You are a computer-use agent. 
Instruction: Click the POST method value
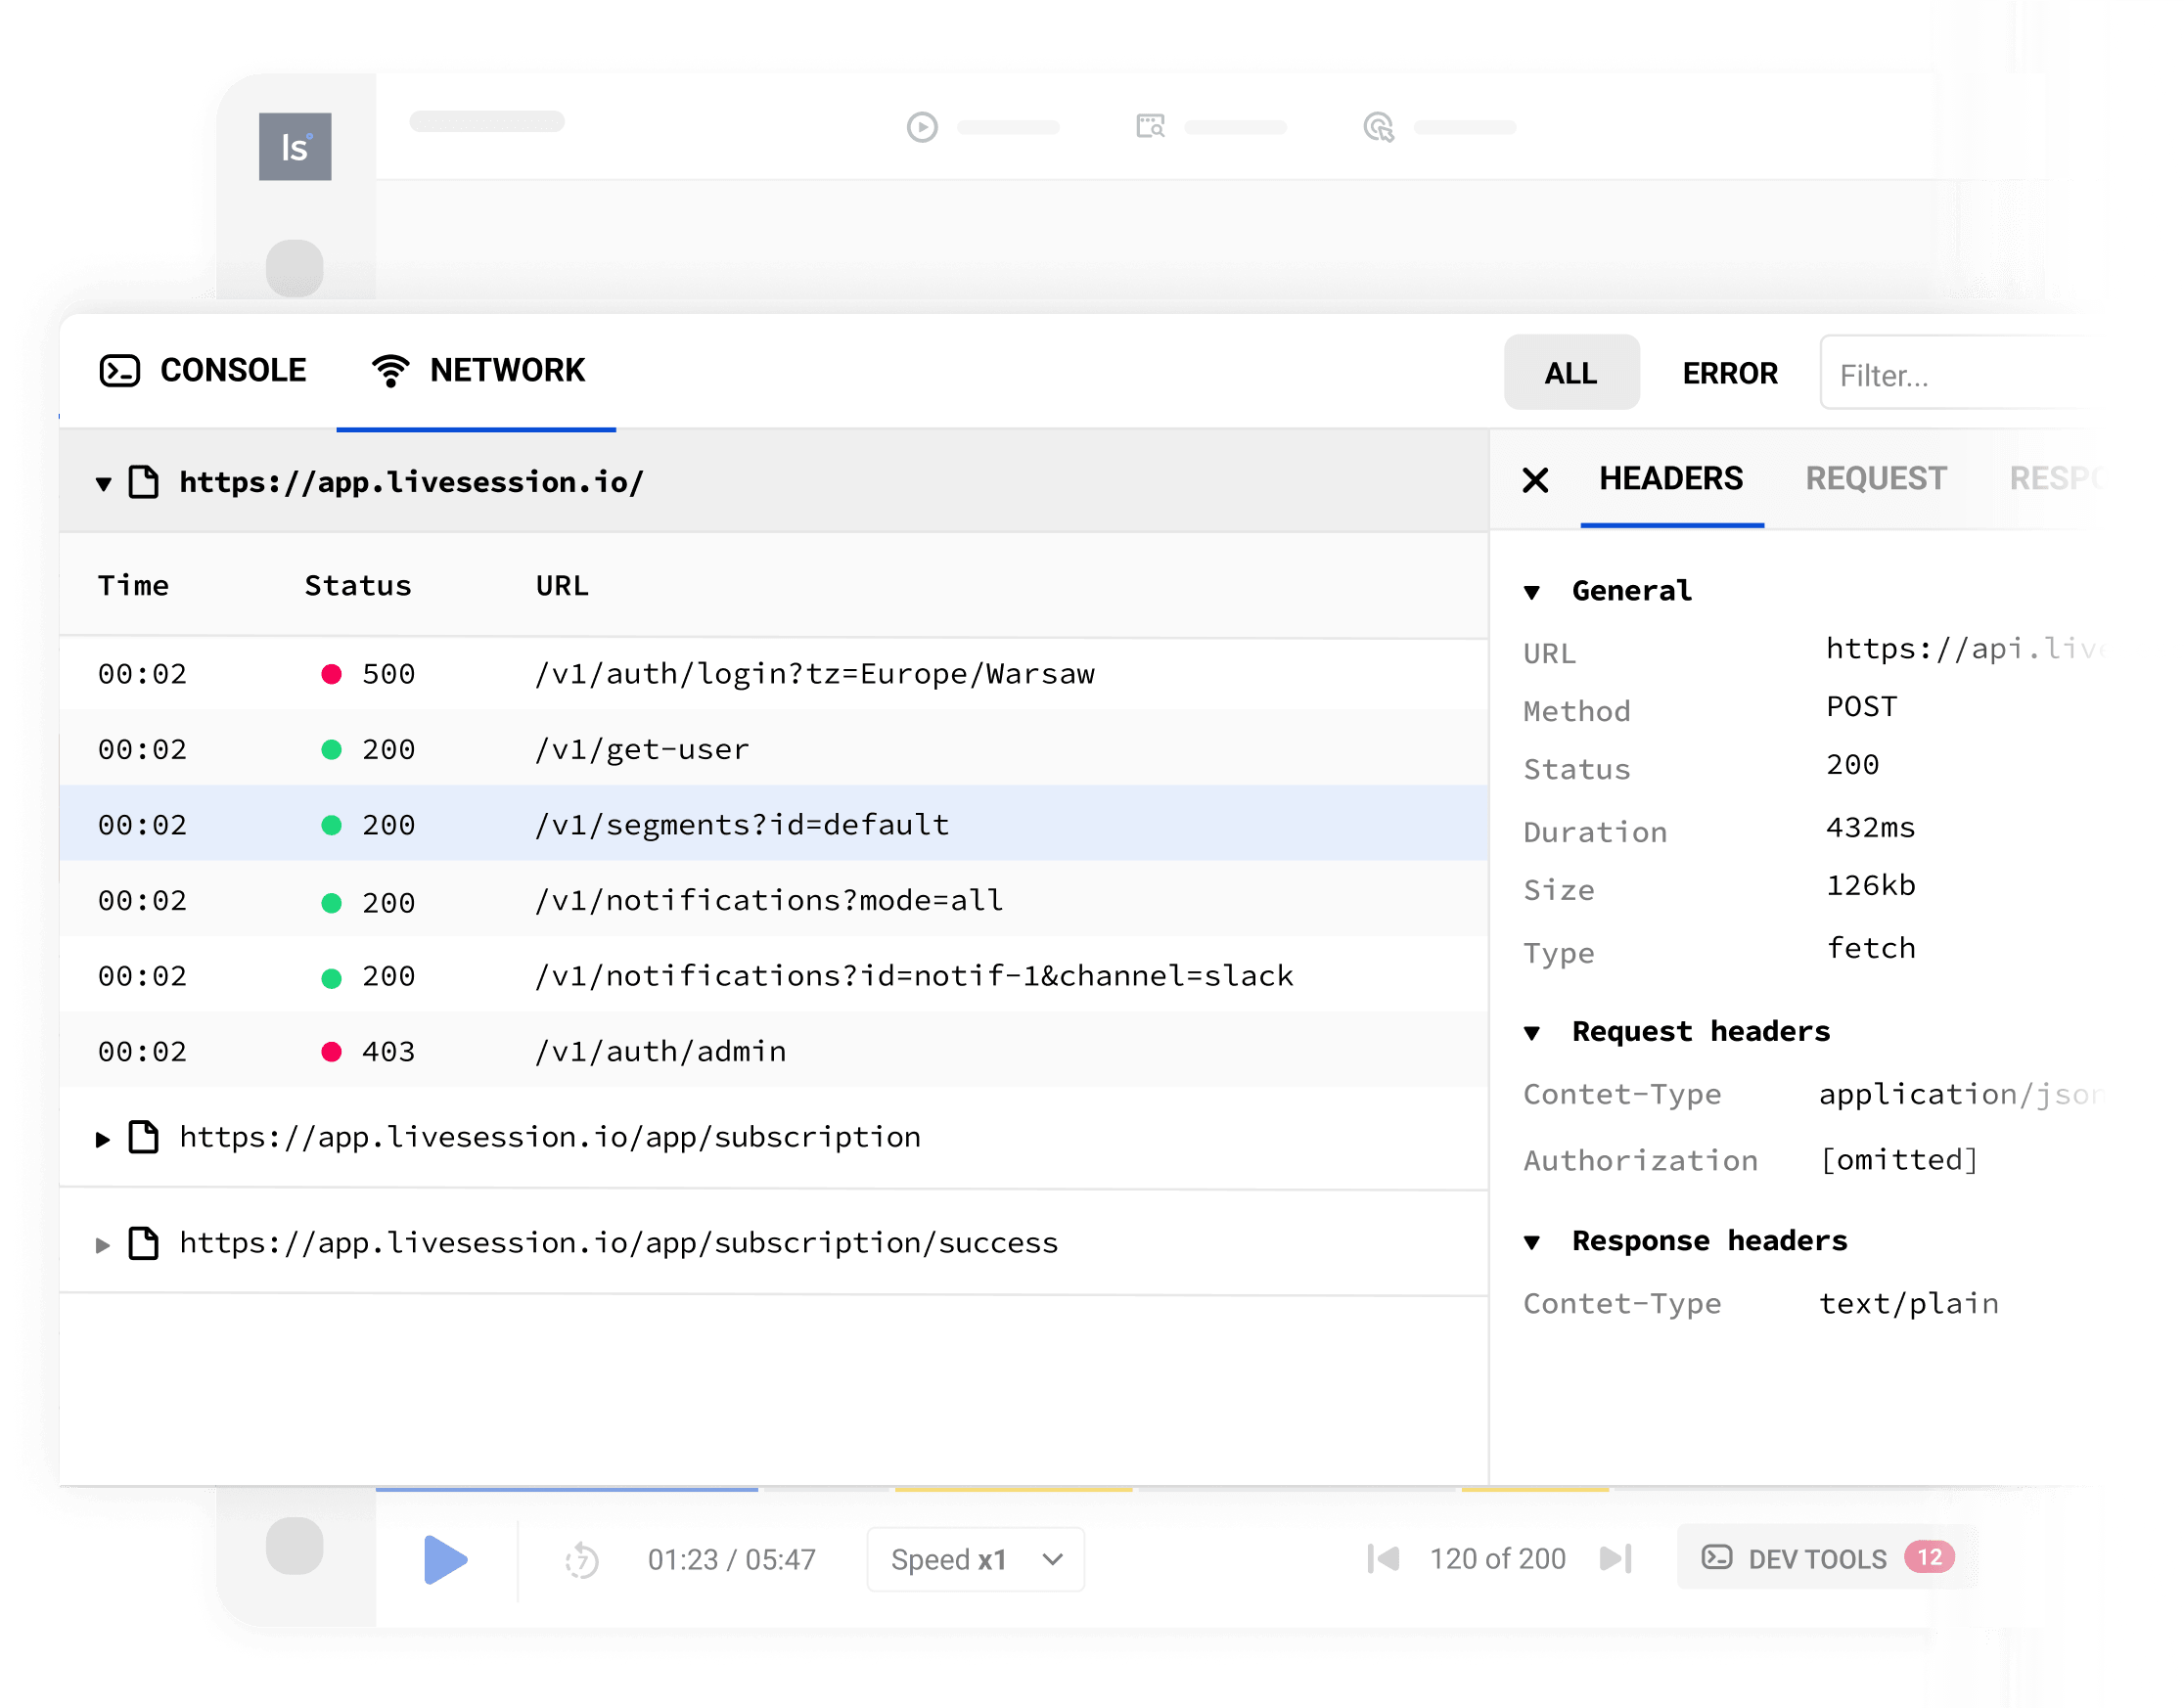tap(1861, 707)
